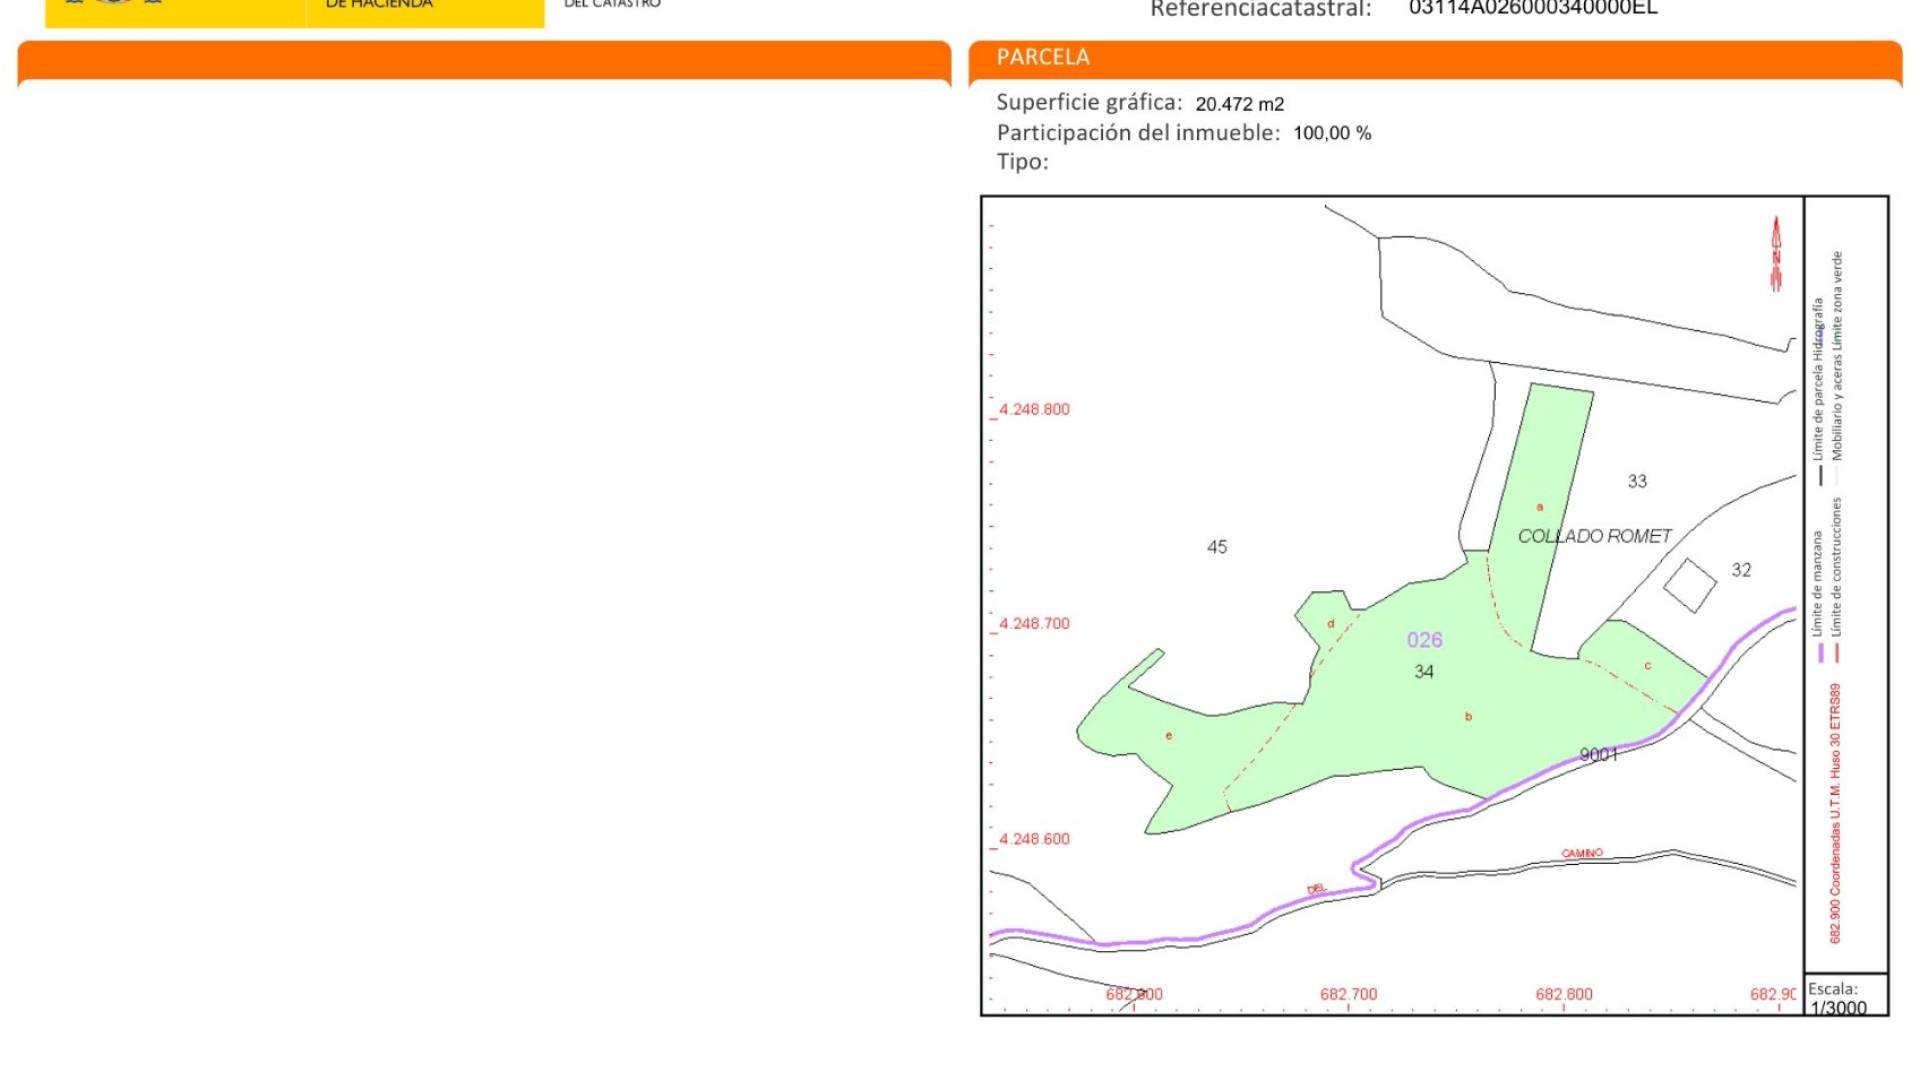Screen dimensions: 1920x1080
Task: Click the small diamond building in parcel 32
Action: click(x=1690, y=585)
